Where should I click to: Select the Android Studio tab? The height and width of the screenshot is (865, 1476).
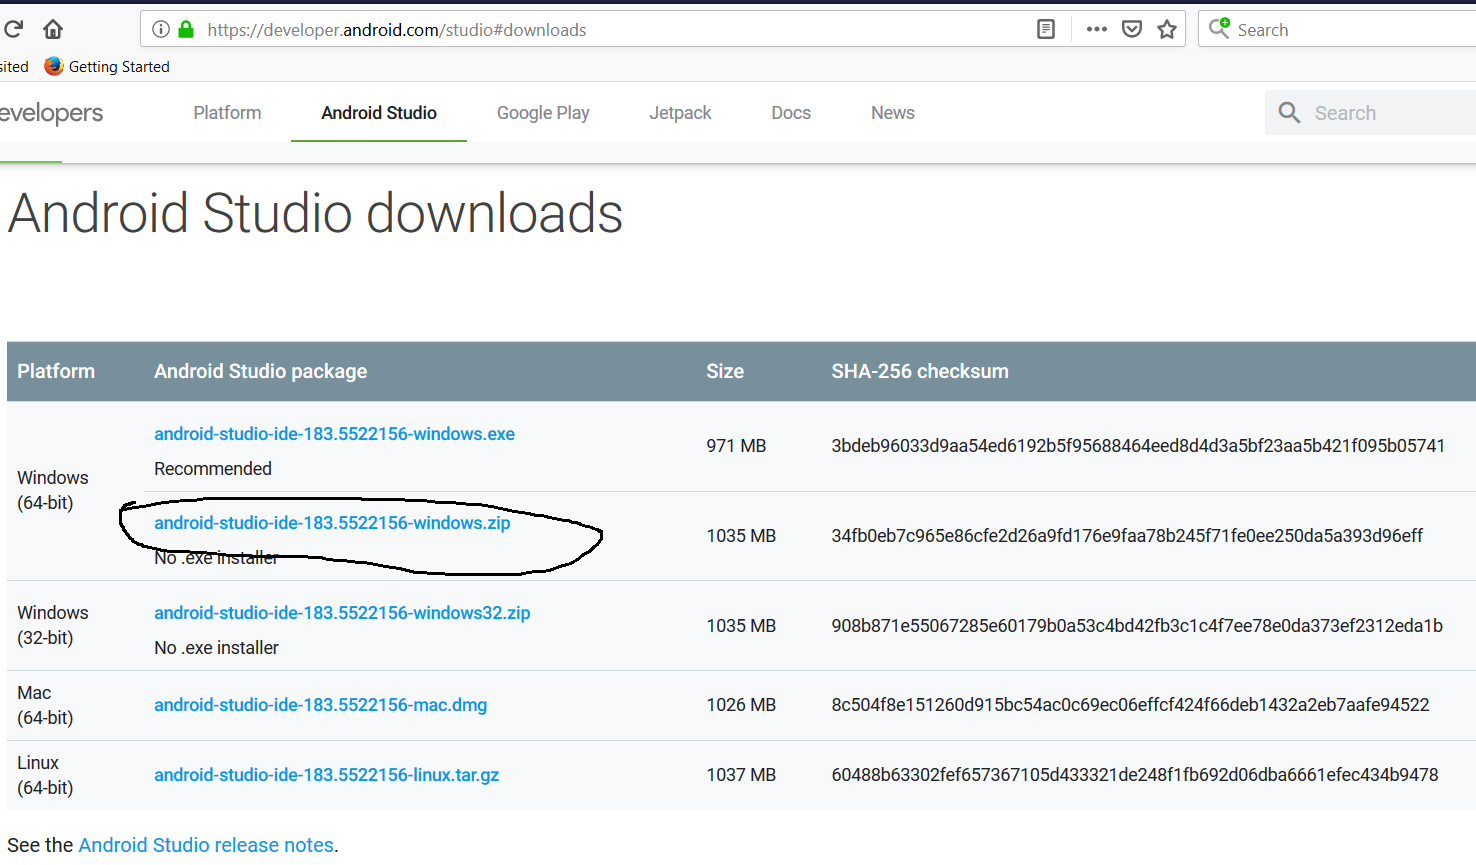coord(379,113)
